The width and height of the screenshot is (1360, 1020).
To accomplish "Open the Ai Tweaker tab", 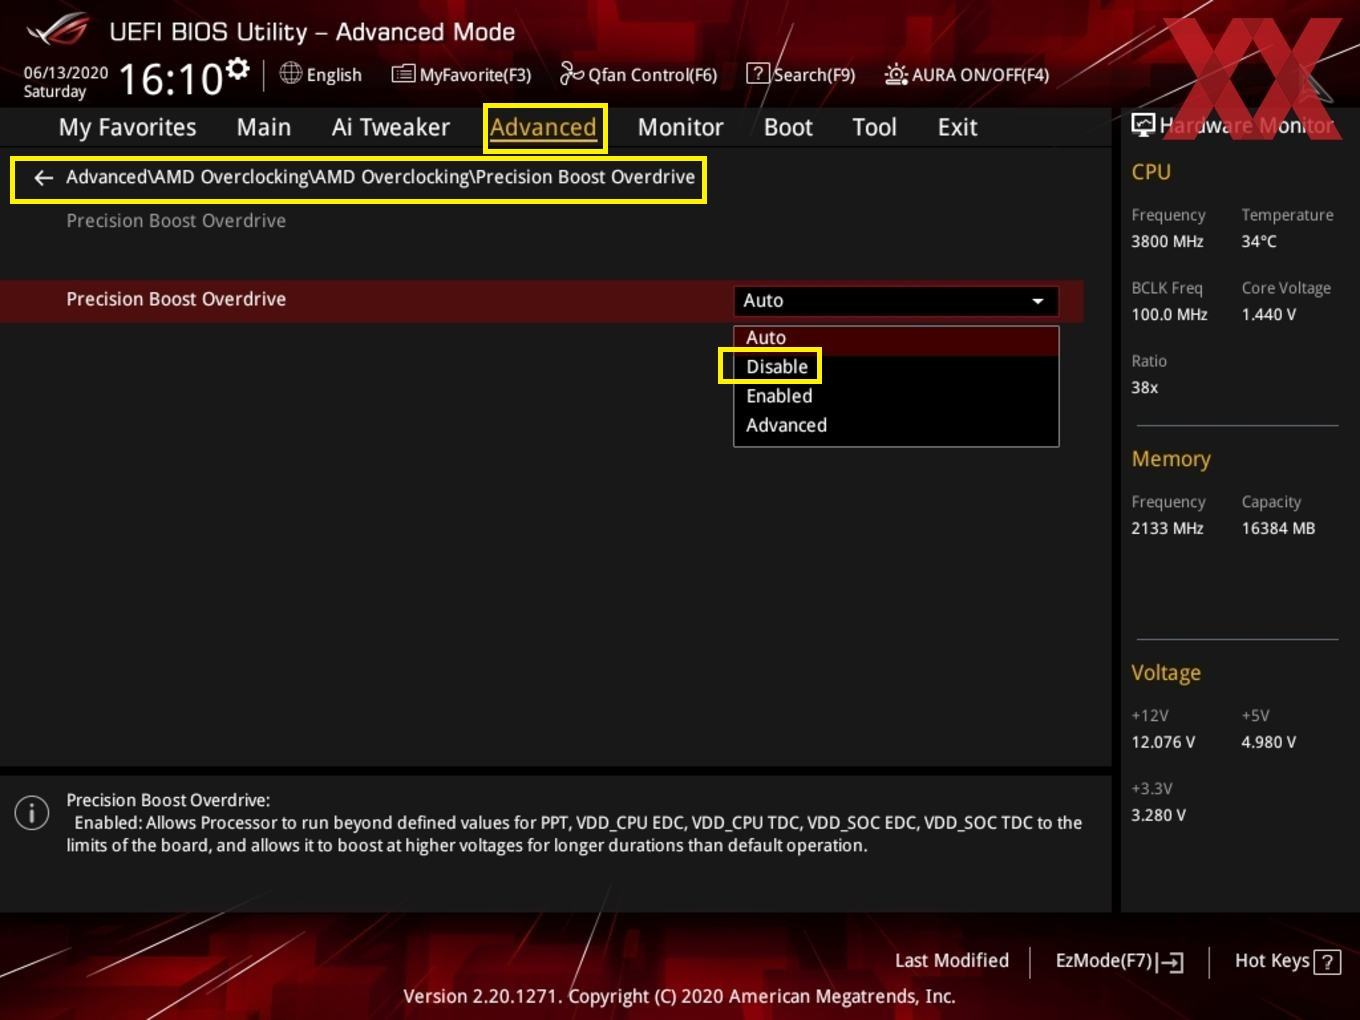I will [x=391, y=128].
